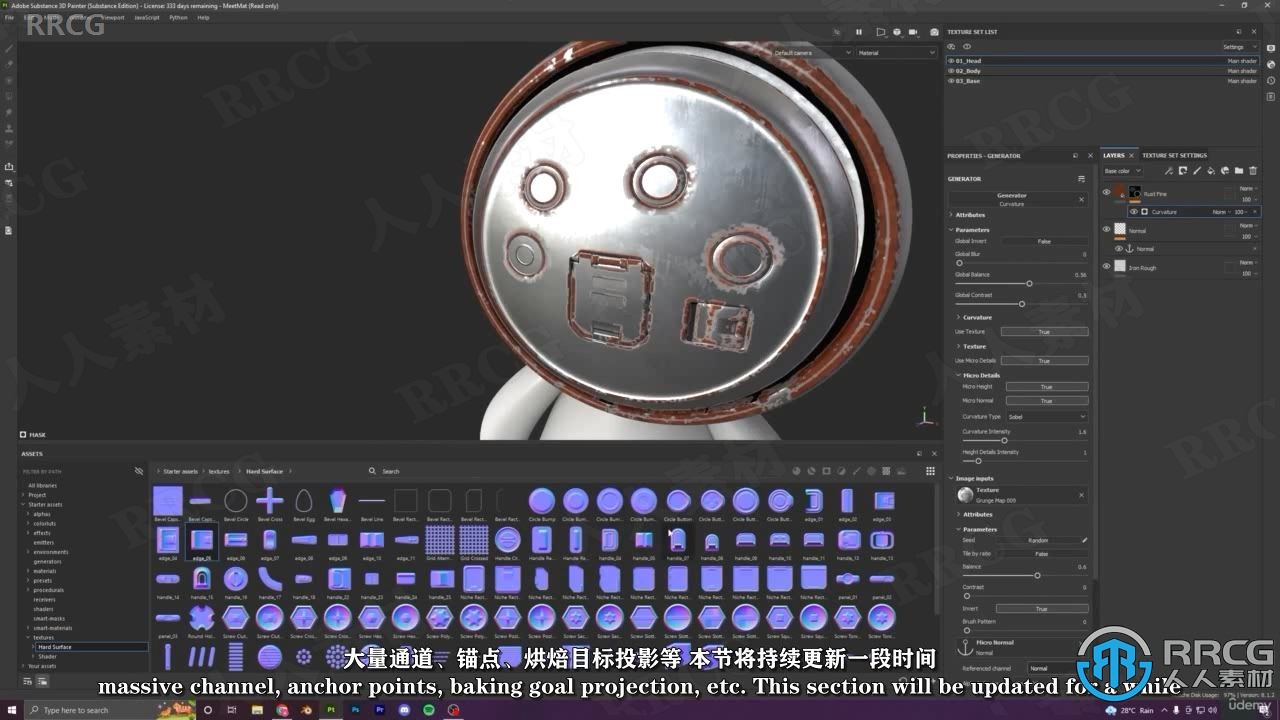Click the textures breadcrumb link

coord(219,471)
